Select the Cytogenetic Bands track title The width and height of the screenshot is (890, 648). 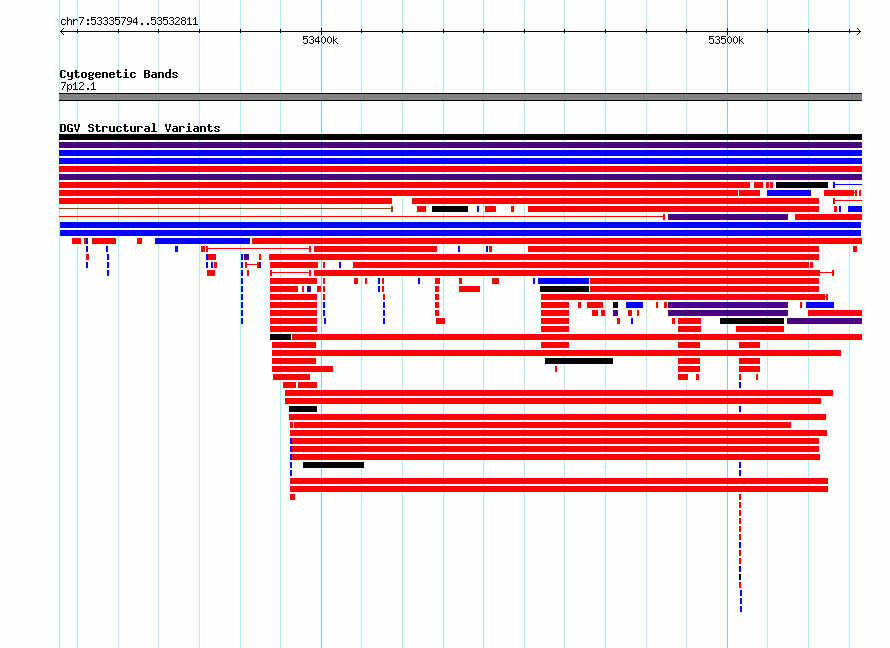click(119, 74)
